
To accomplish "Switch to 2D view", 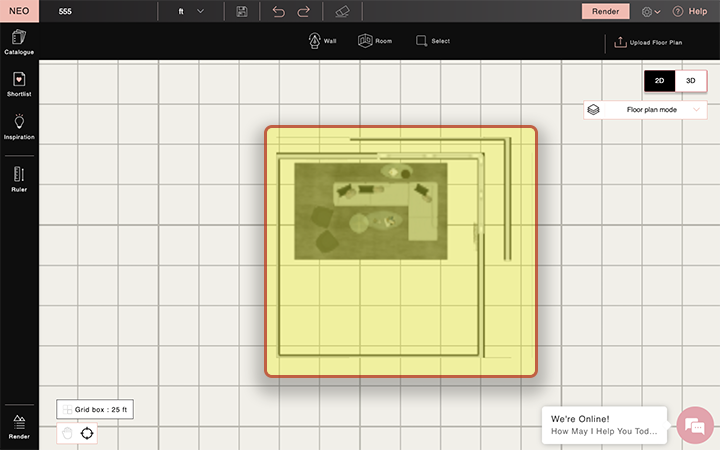I will (x=659, y=80).
